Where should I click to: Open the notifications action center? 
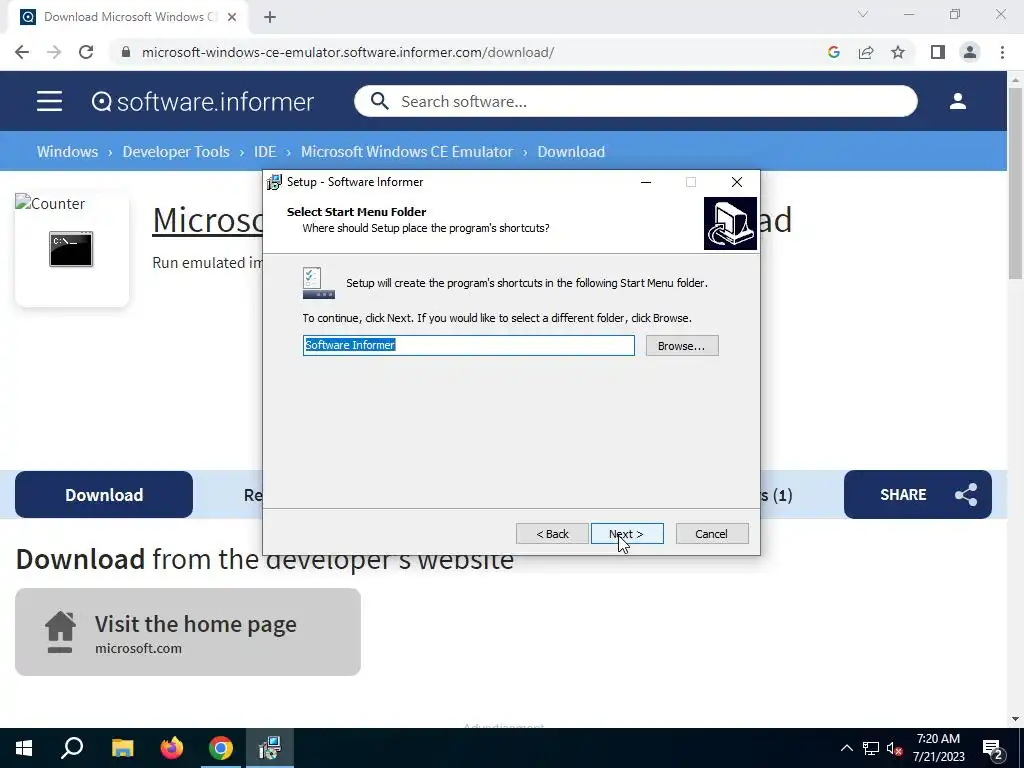coord(993,748)
